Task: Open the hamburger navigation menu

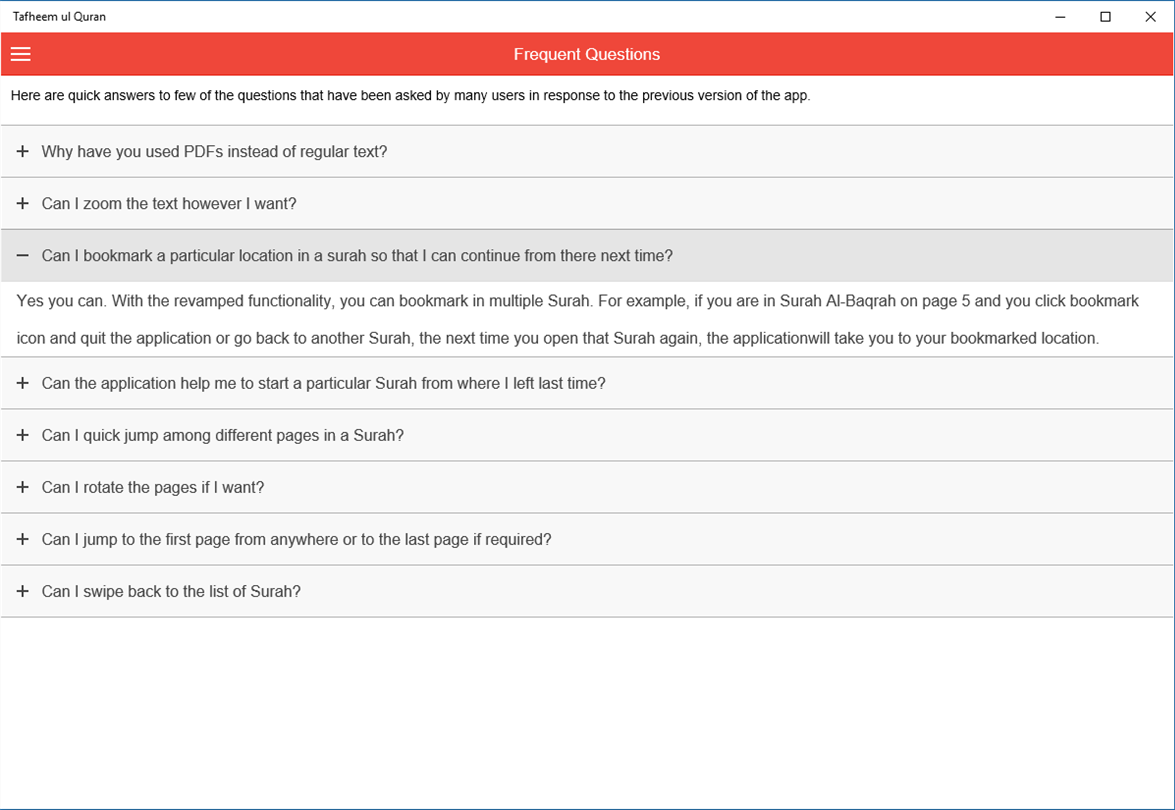Action: coord(21,54)
